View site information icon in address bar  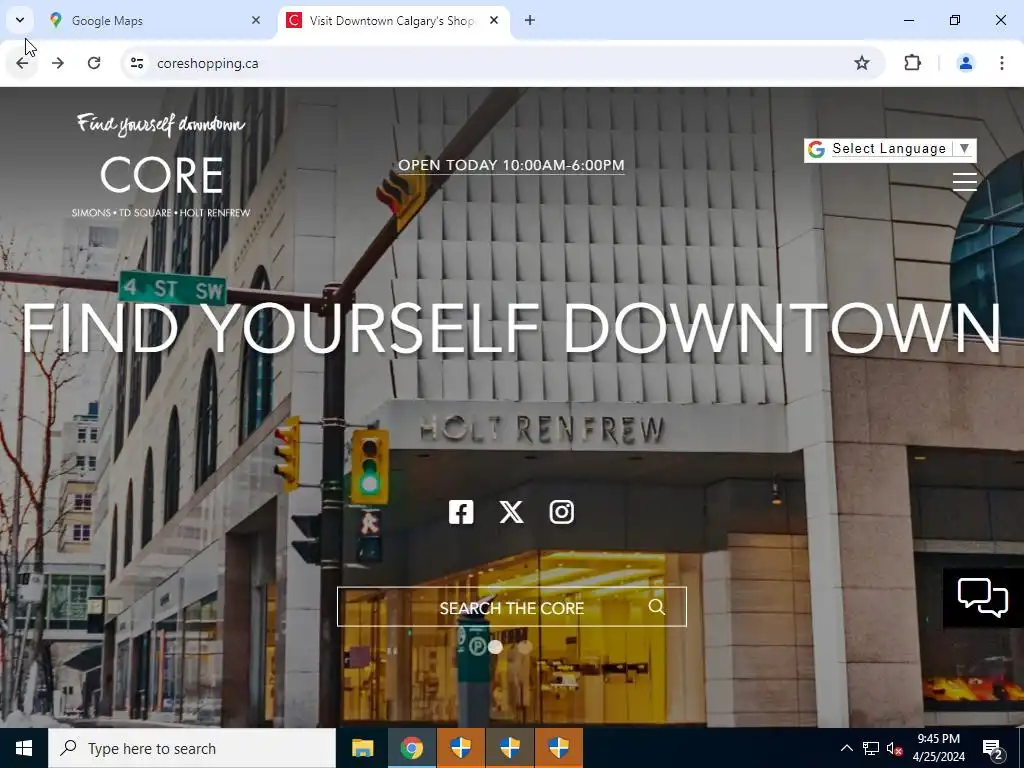(x=136, y=63)
